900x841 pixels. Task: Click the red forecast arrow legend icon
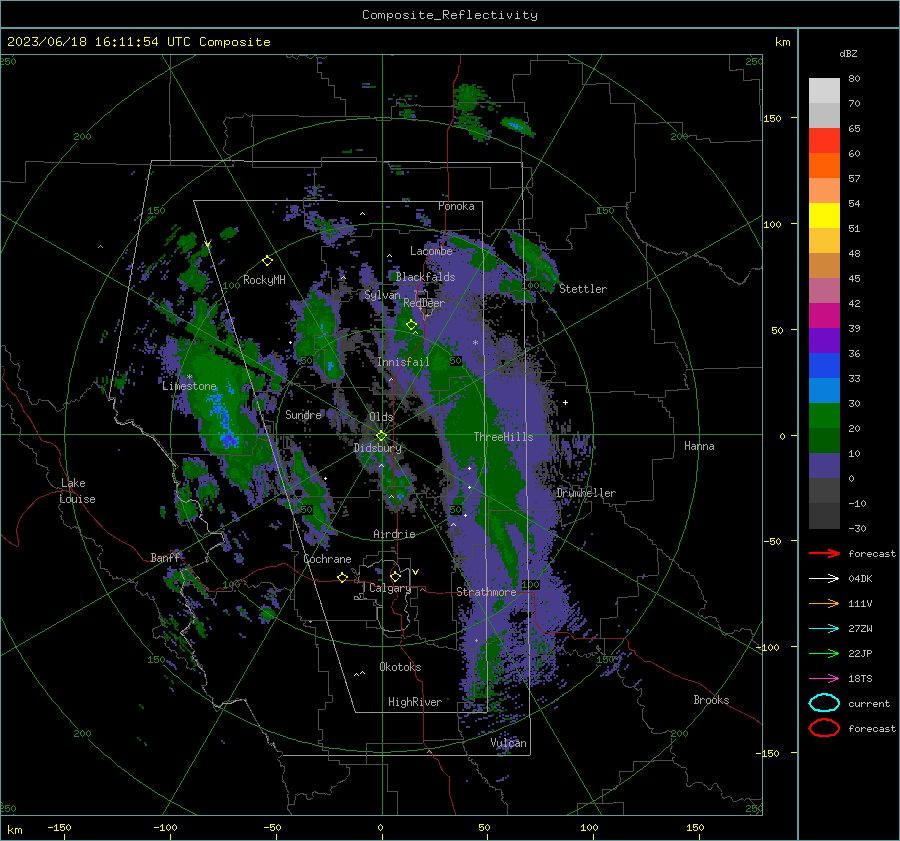(x=824, y=553)
